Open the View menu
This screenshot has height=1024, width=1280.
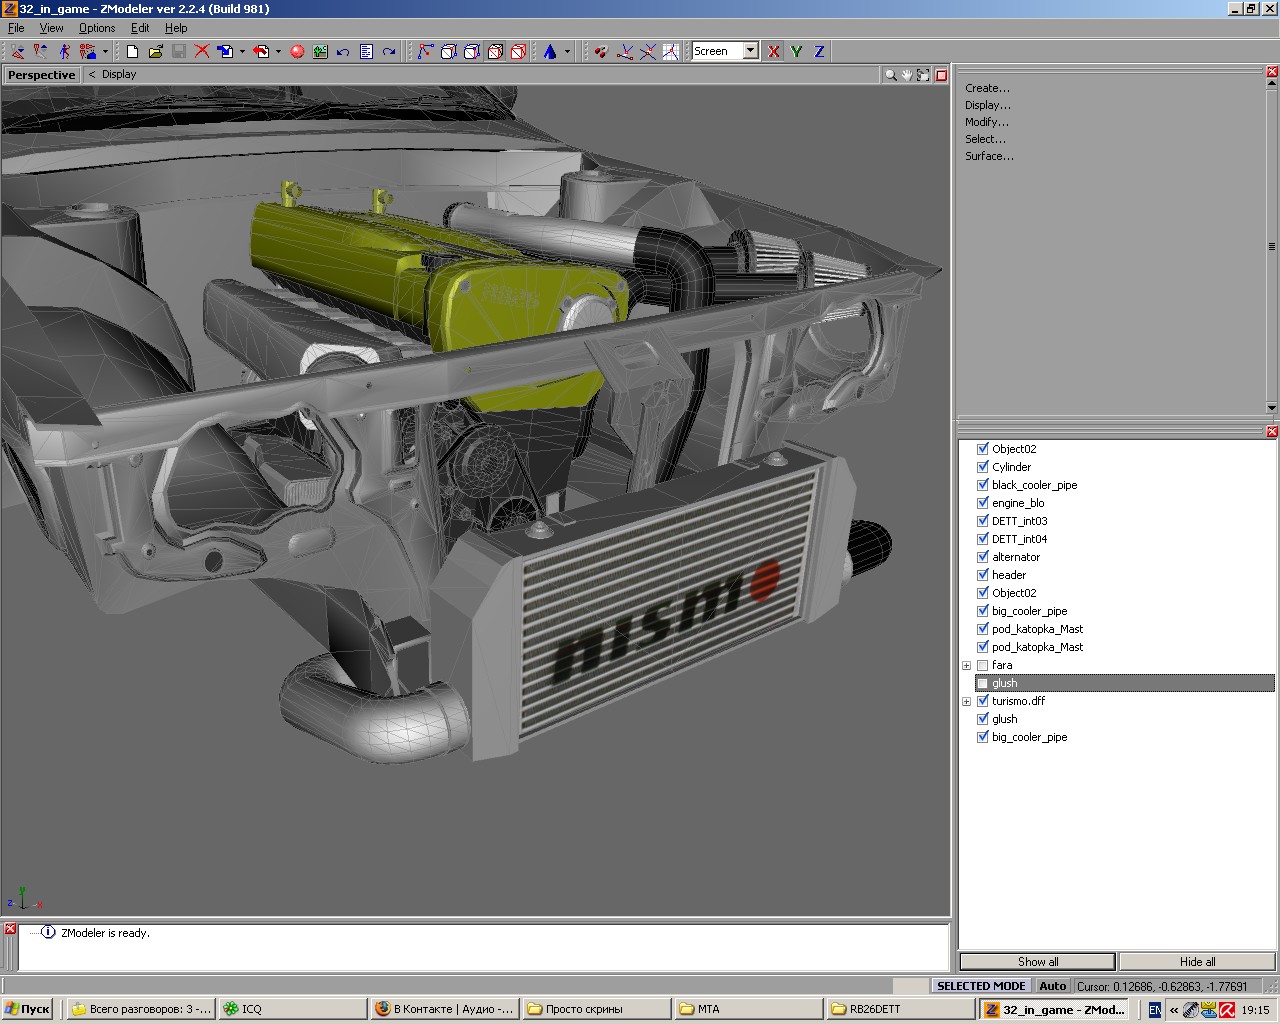tap(51, 28)
